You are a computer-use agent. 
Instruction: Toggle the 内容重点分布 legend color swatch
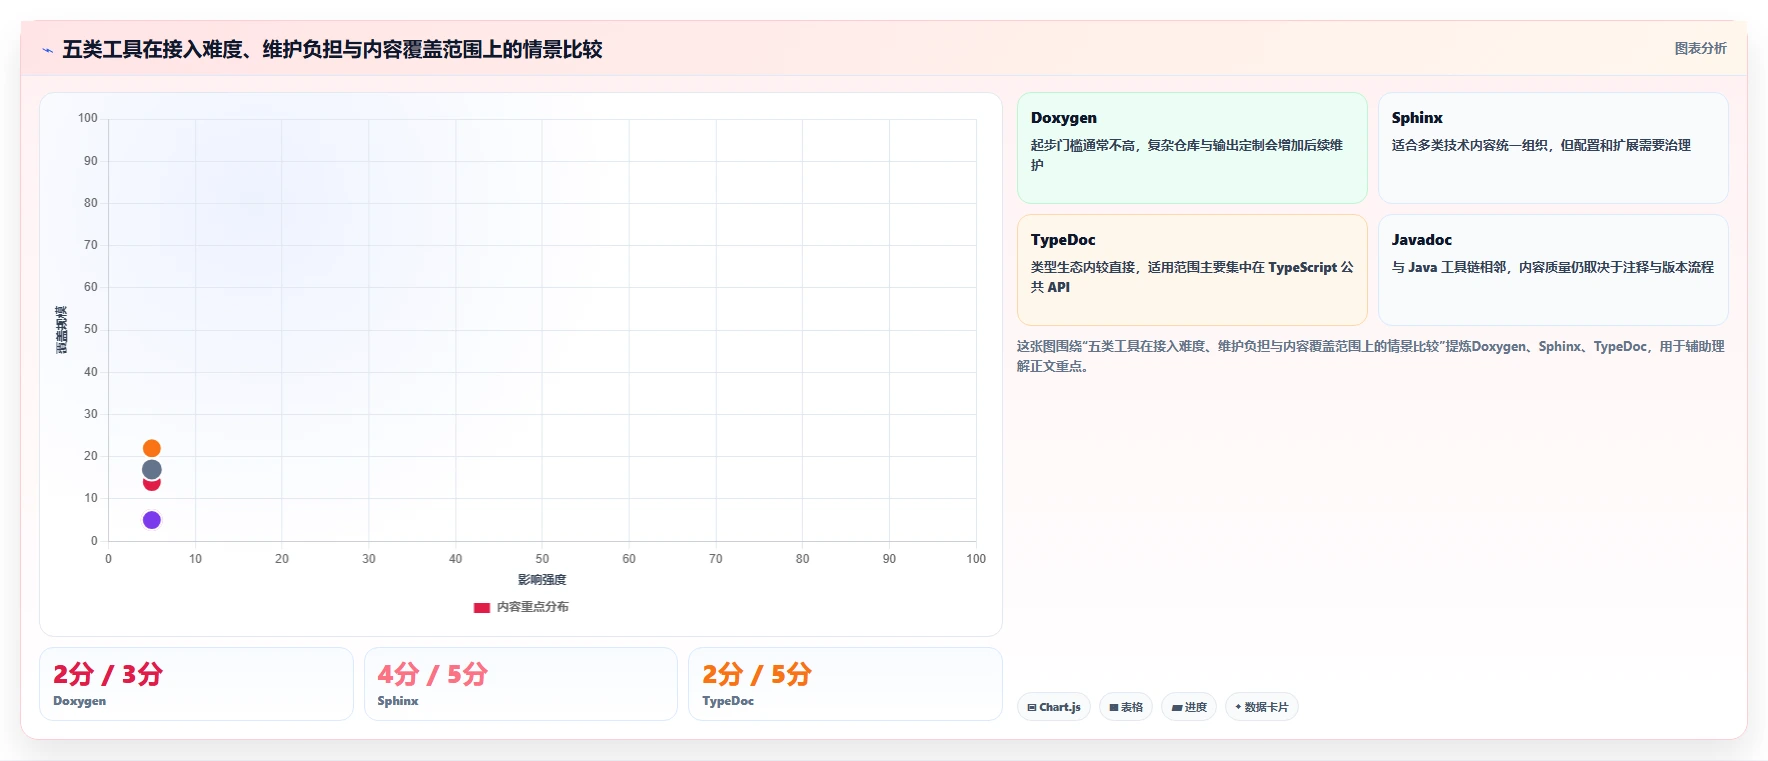482,607
